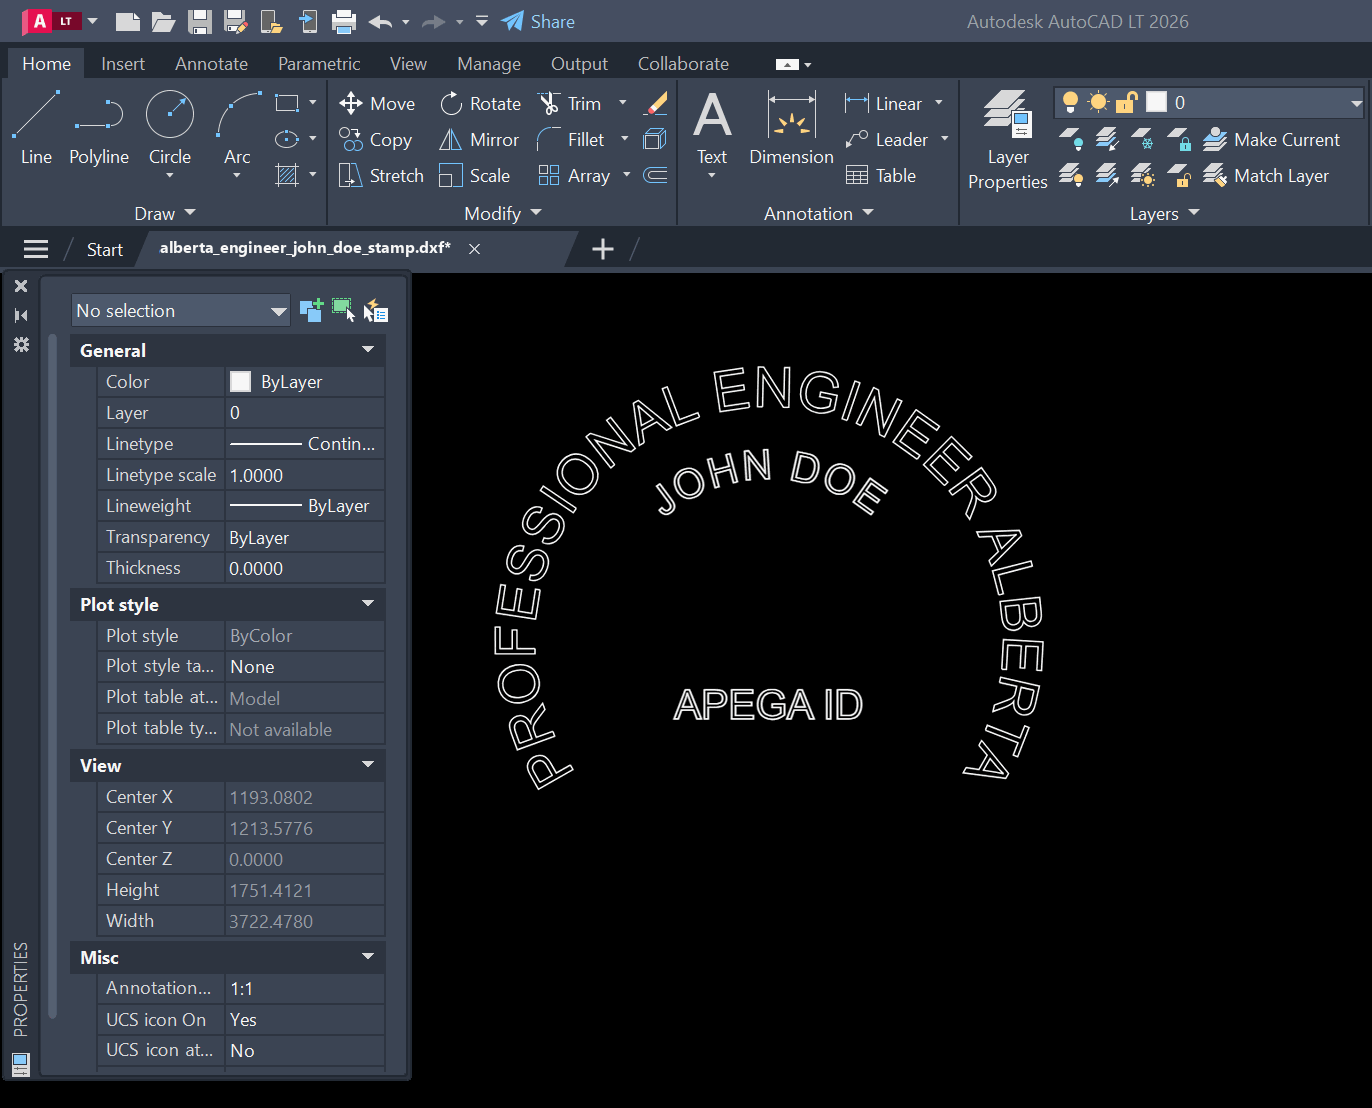This screenshot has width=1372, height=1108.
Task: Collapse the General section
Action: click(x=368, y=350)
